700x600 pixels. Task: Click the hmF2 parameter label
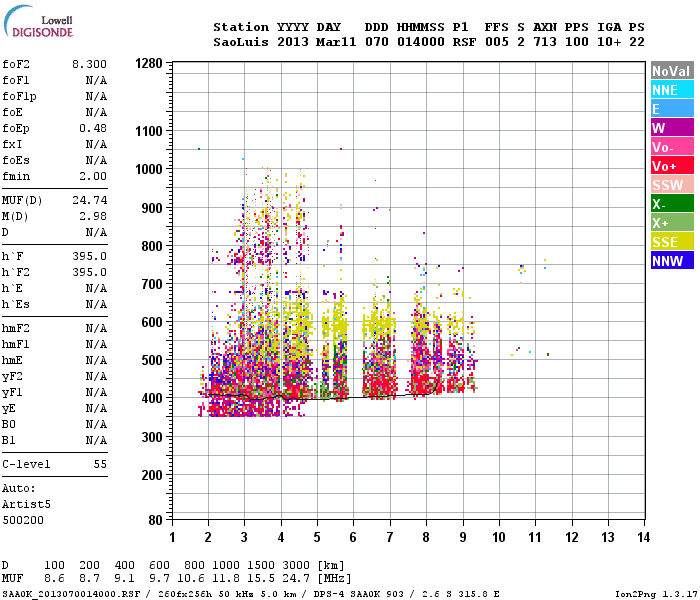(x=16, y=328)
